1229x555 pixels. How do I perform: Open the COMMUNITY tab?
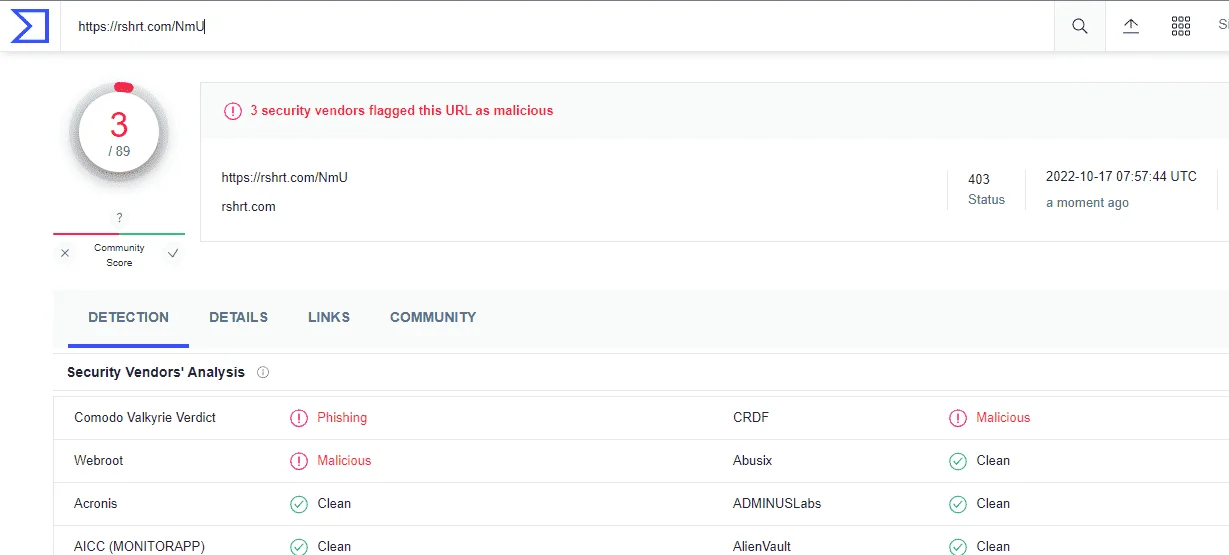coord(433,317)
